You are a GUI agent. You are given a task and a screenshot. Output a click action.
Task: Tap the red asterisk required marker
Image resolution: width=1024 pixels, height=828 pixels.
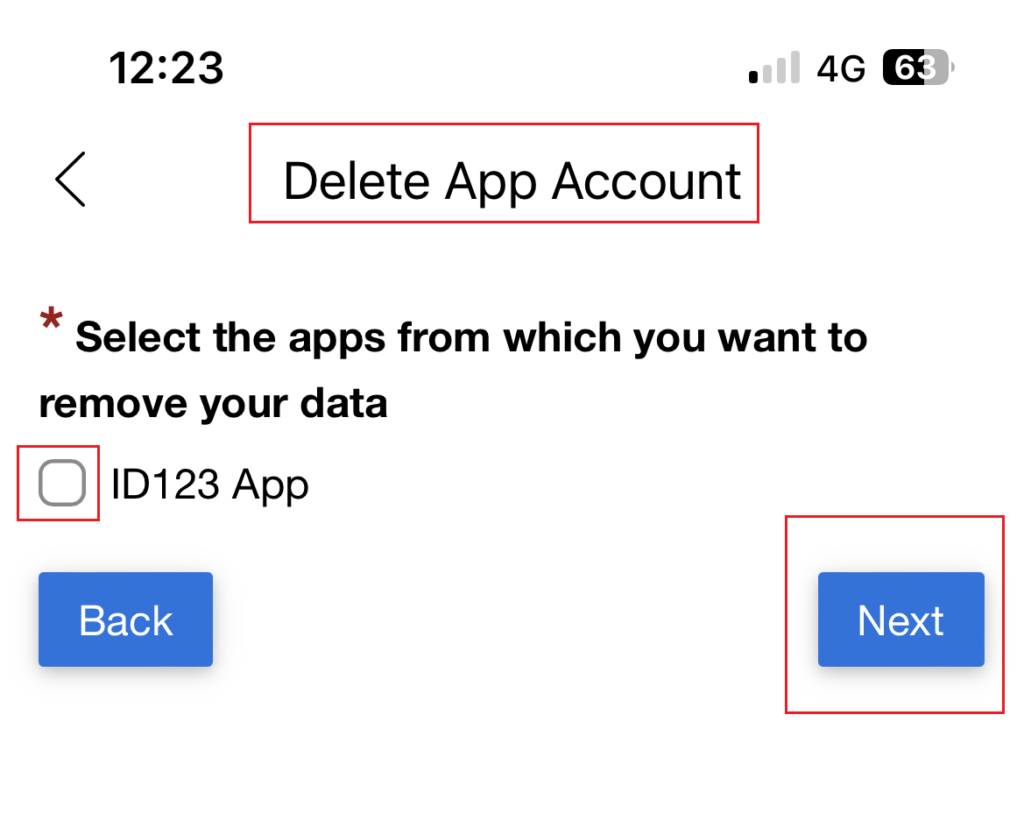click(x=49, y=320)
